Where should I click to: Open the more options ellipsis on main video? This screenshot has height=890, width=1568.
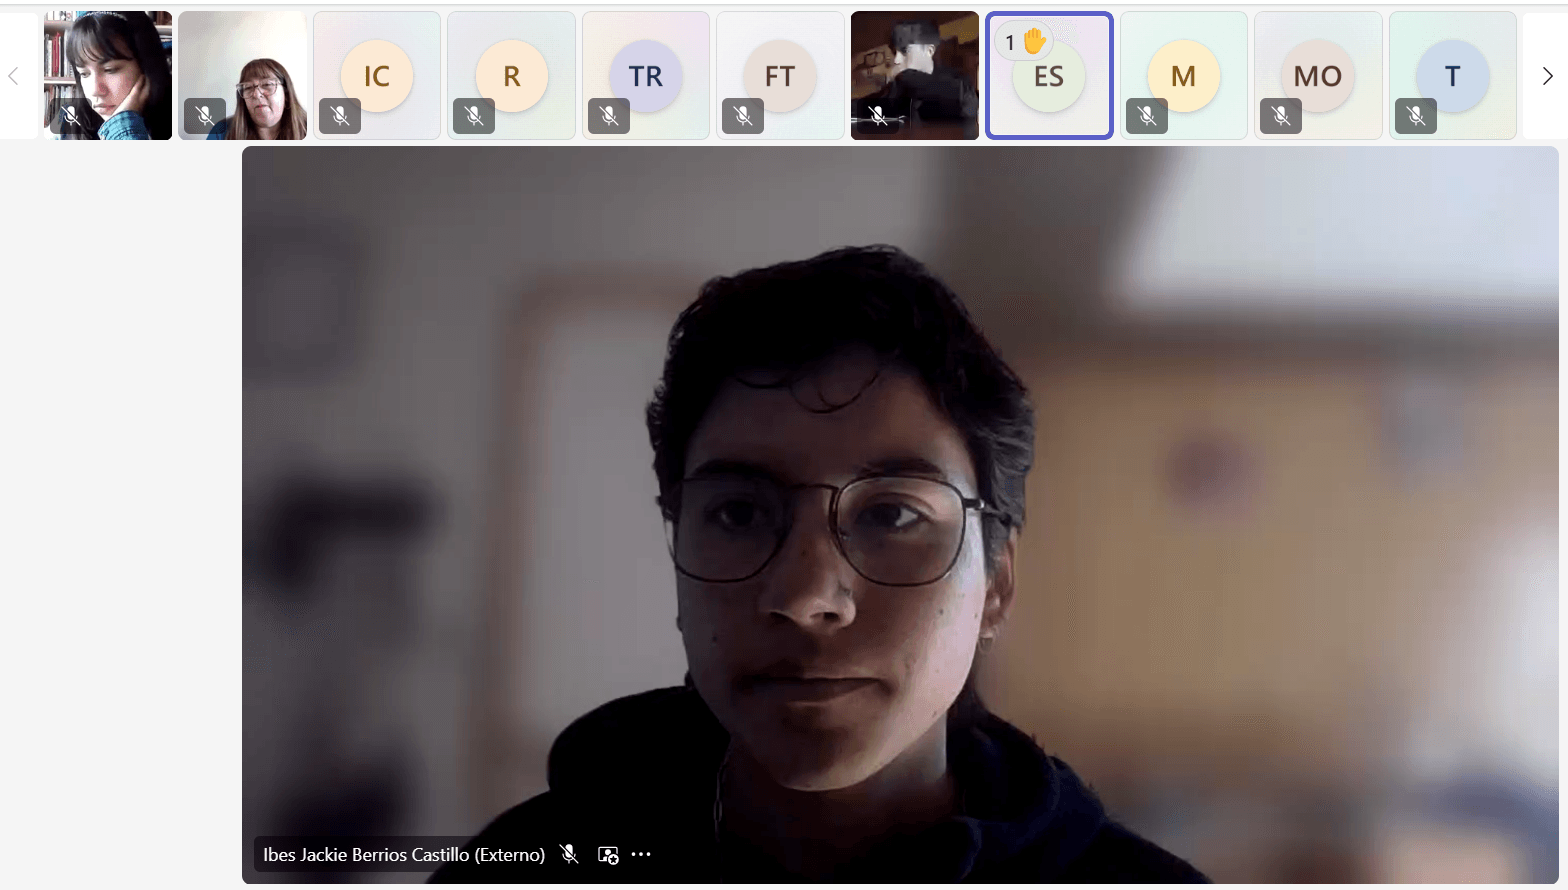tap(642, 854)
